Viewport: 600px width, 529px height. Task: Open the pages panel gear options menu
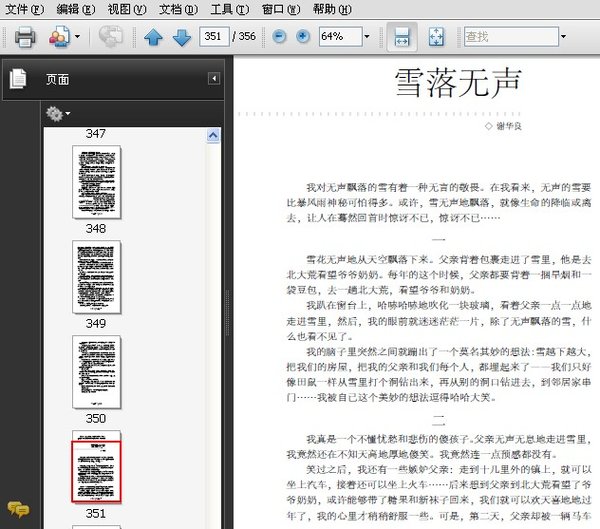[x=57, y=113]
